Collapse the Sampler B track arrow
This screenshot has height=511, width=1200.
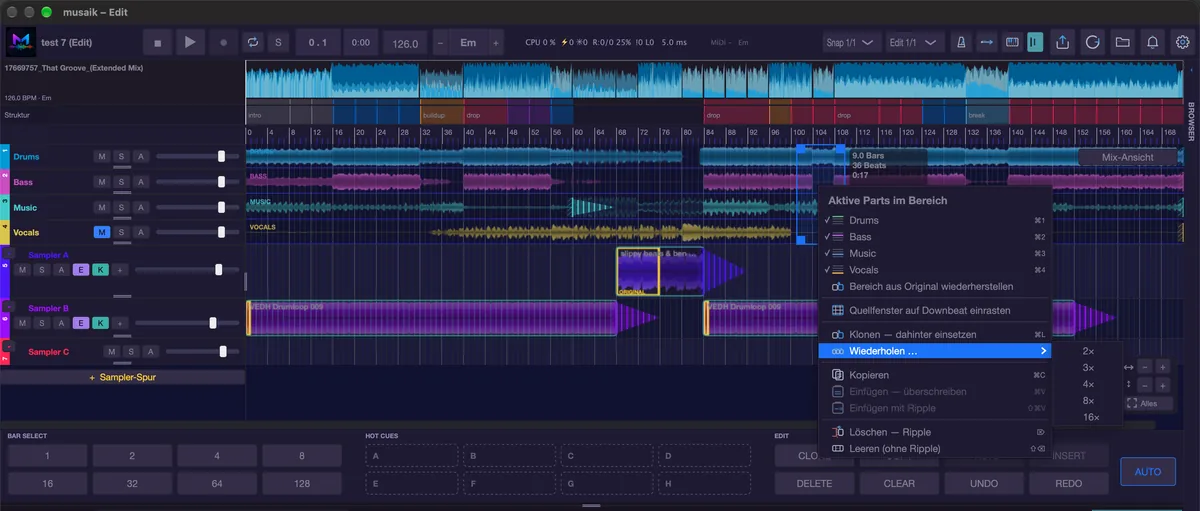coord(10,307)
